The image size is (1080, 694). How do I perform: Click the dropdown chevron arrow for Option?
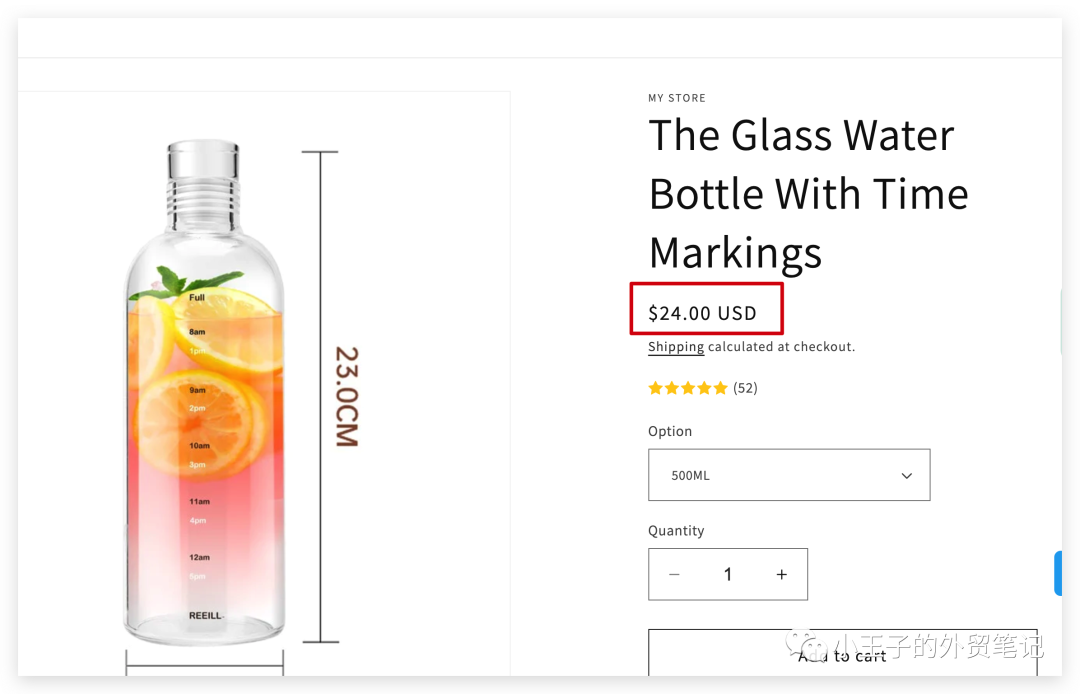click(x=907, y=476)
